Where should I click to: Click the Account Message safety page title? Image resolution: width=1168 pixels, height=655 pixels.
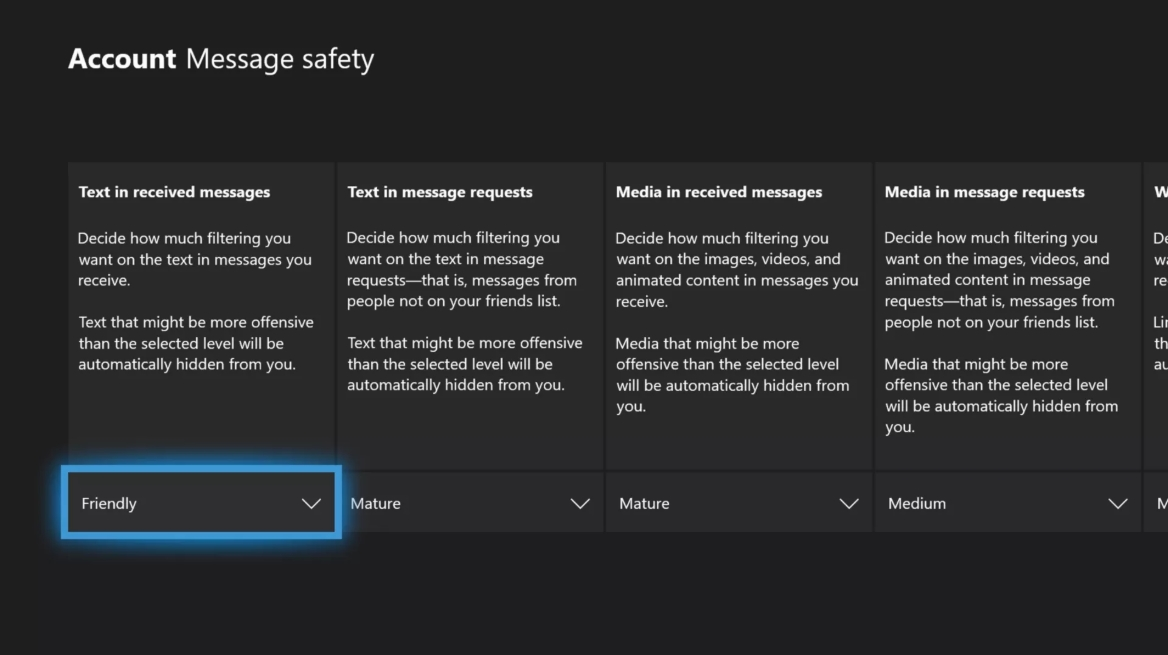click(220, 58)
